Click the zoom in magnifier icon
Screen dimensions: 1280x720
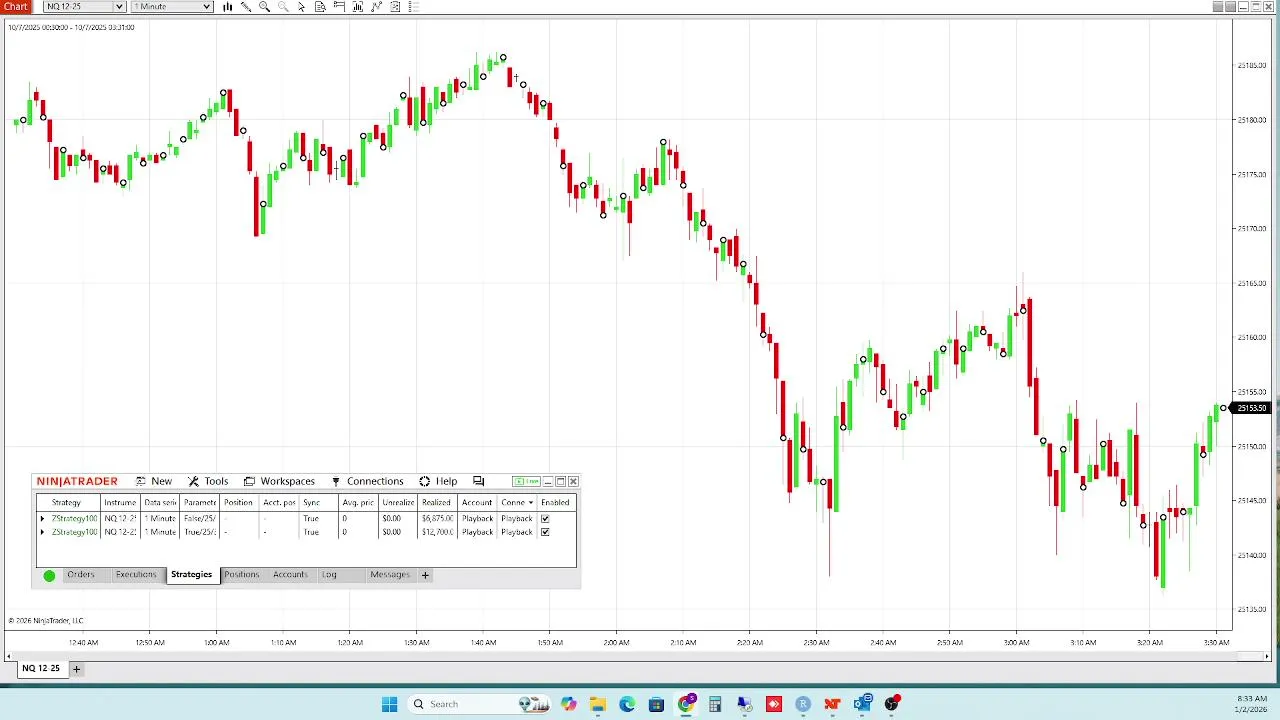coord(264,7)
